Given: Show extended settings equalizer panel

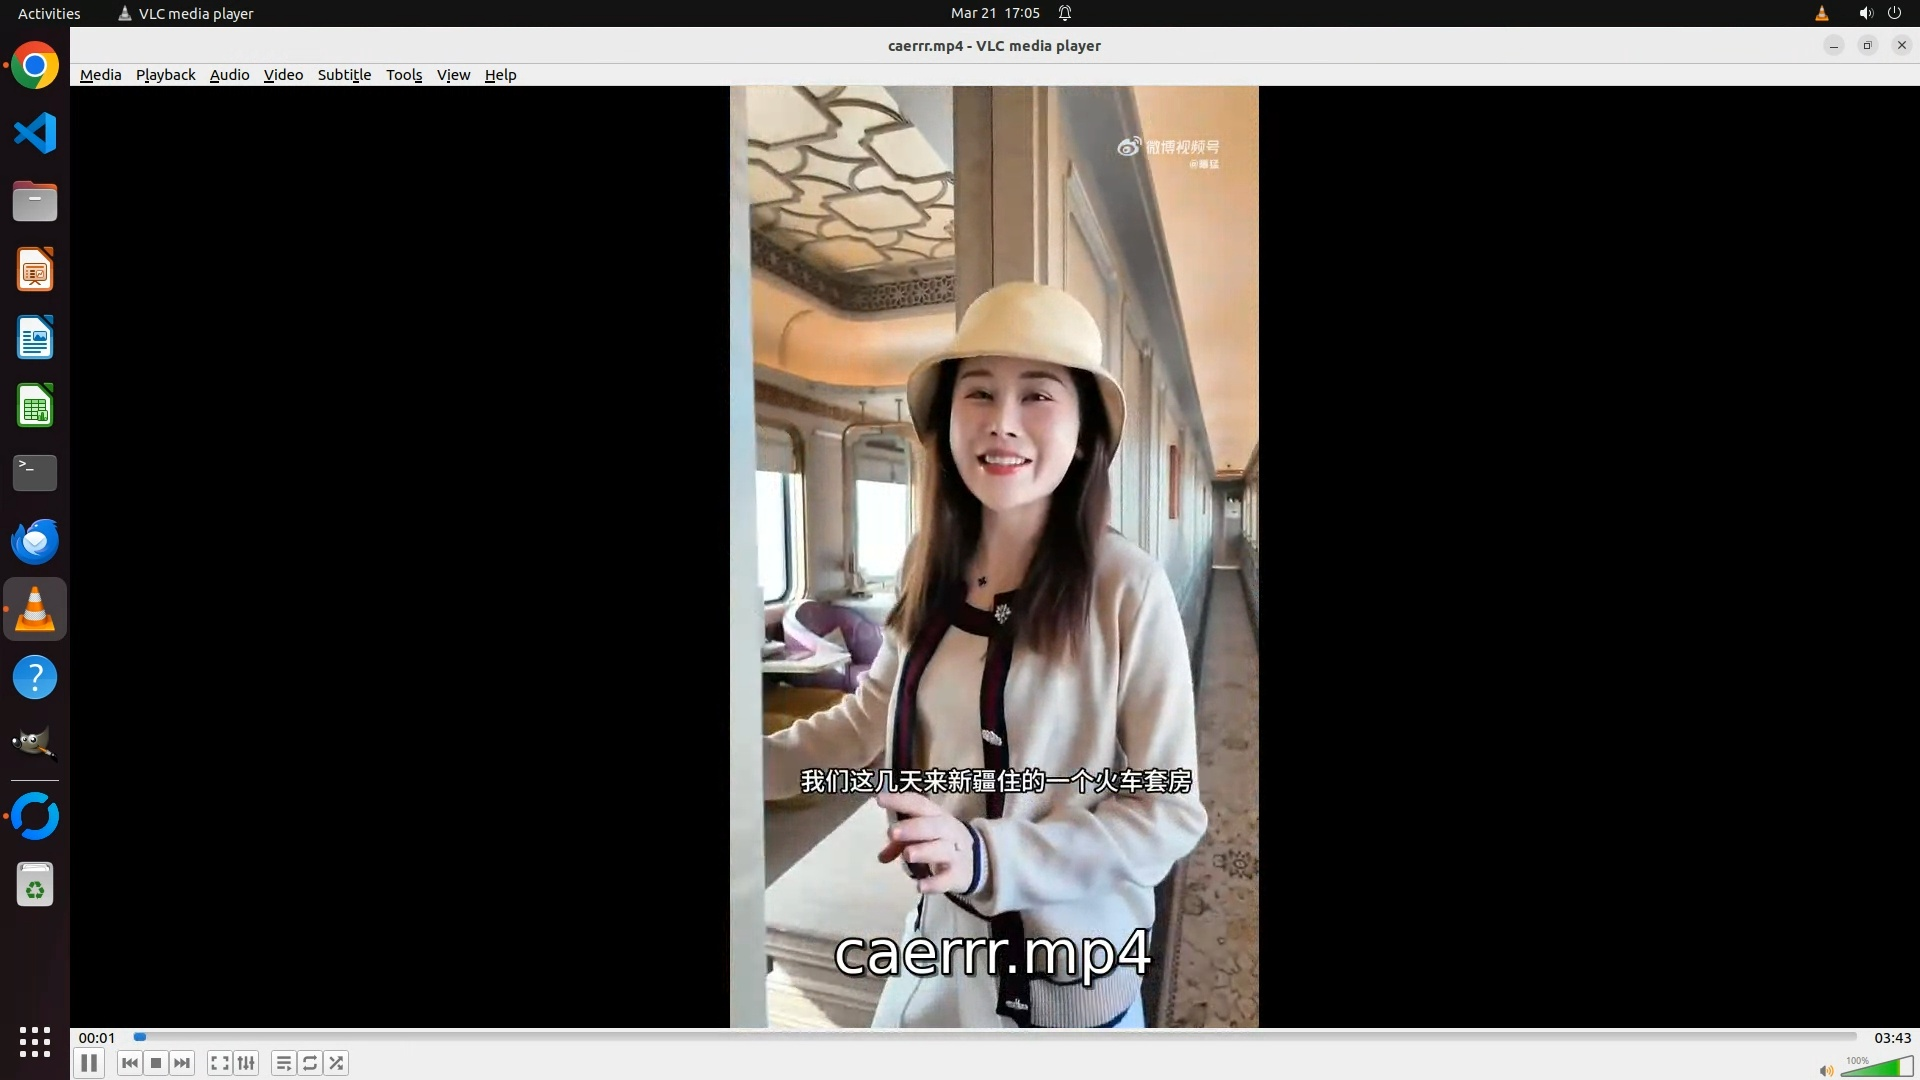Looking at the screenshot, I should tap(246, 1063).
